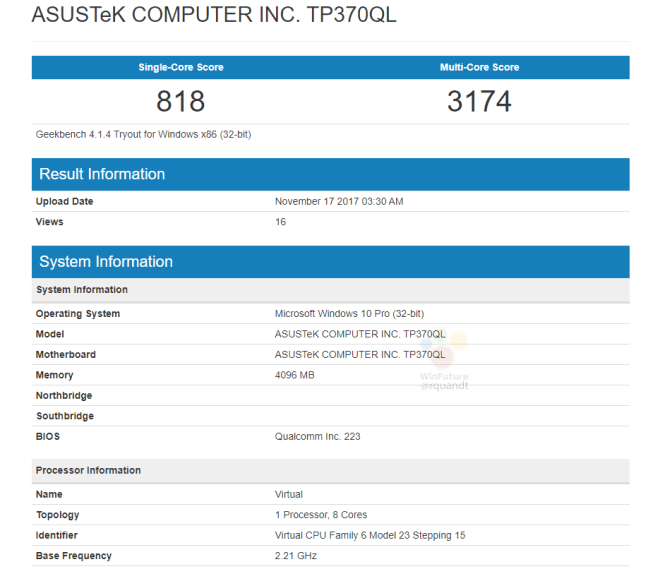Click the WinFuture watermark logo
Screen dimensions: 660x569
(444, 353)
